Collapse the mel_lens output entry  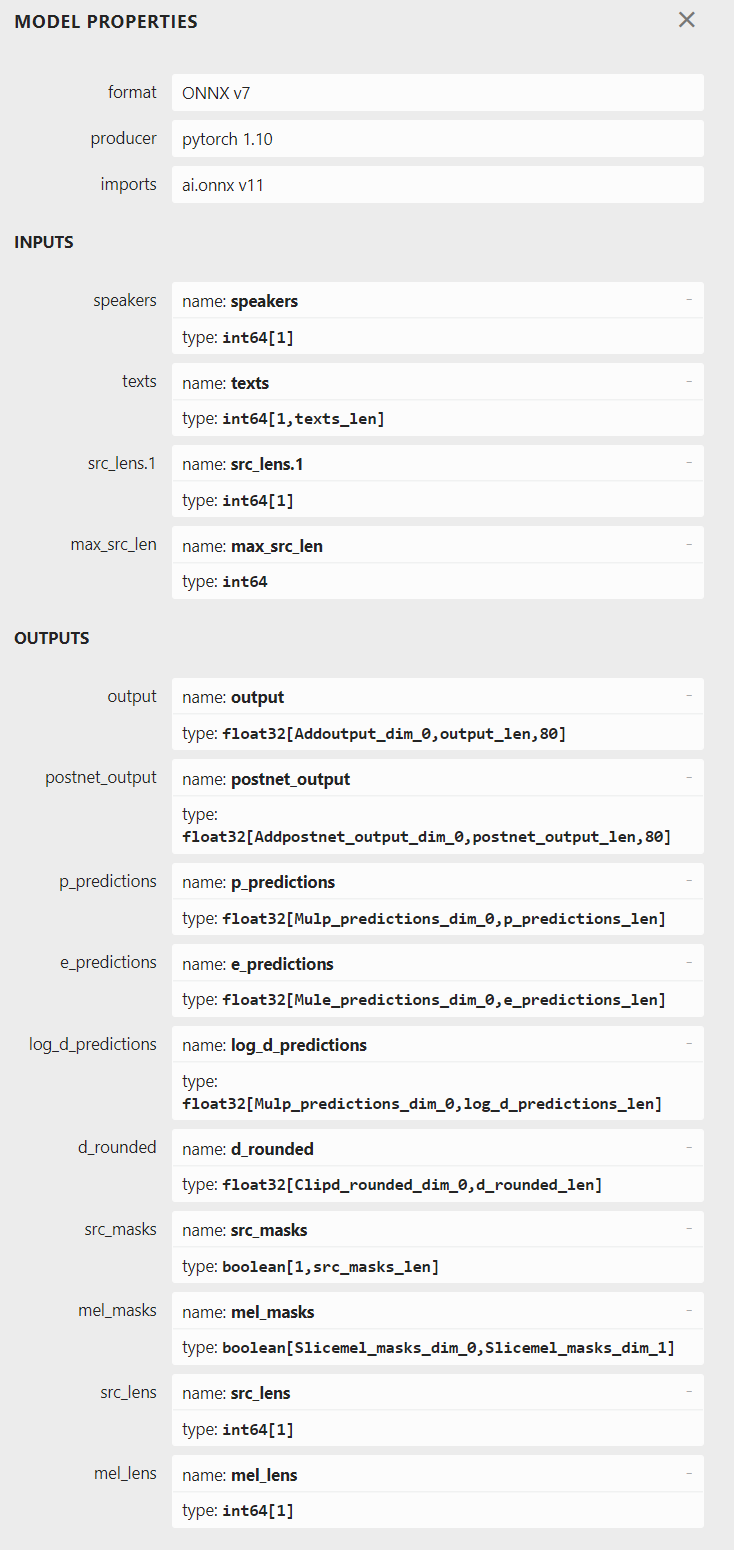(688, 1473)
